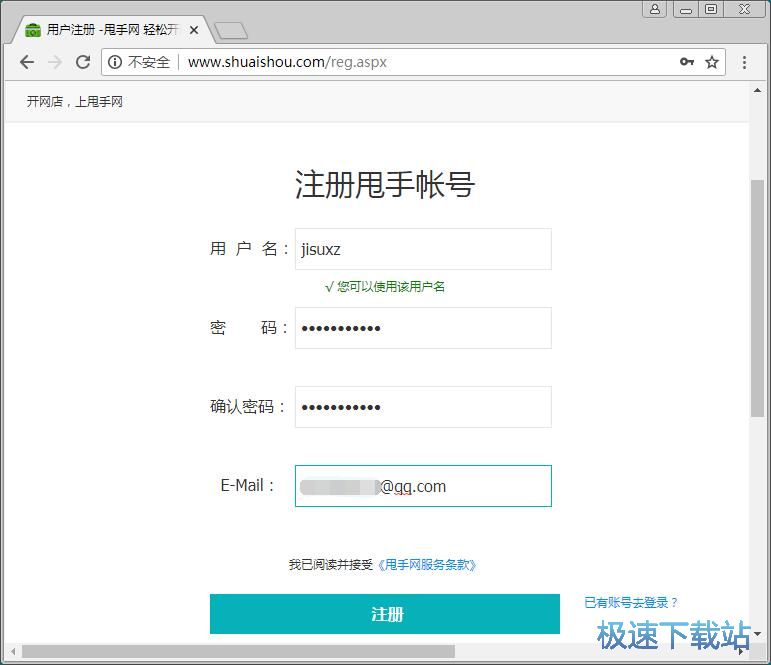771x665 pixels.
Task: Click the 确认密码 field
Action: click(423, 407)
